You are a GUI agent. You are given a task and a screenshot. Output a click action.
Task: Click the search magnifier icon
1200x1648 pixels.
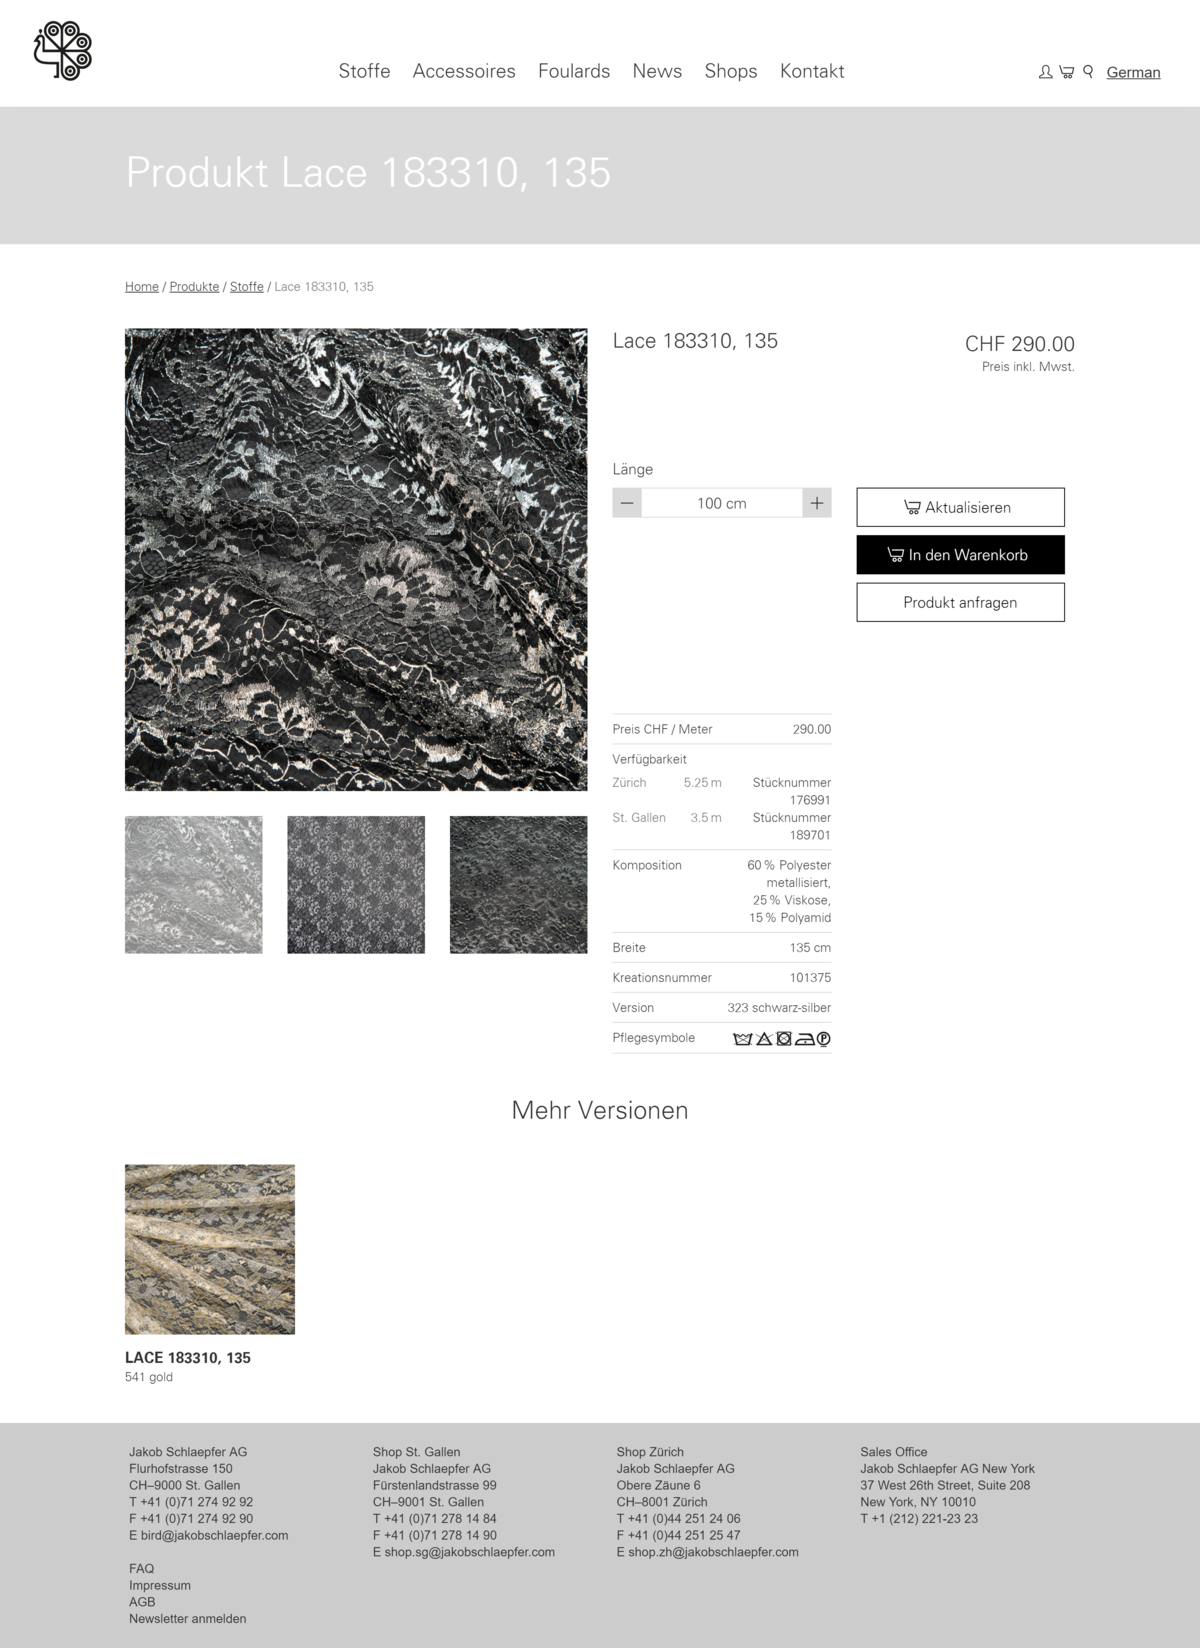coord(1088,72)
